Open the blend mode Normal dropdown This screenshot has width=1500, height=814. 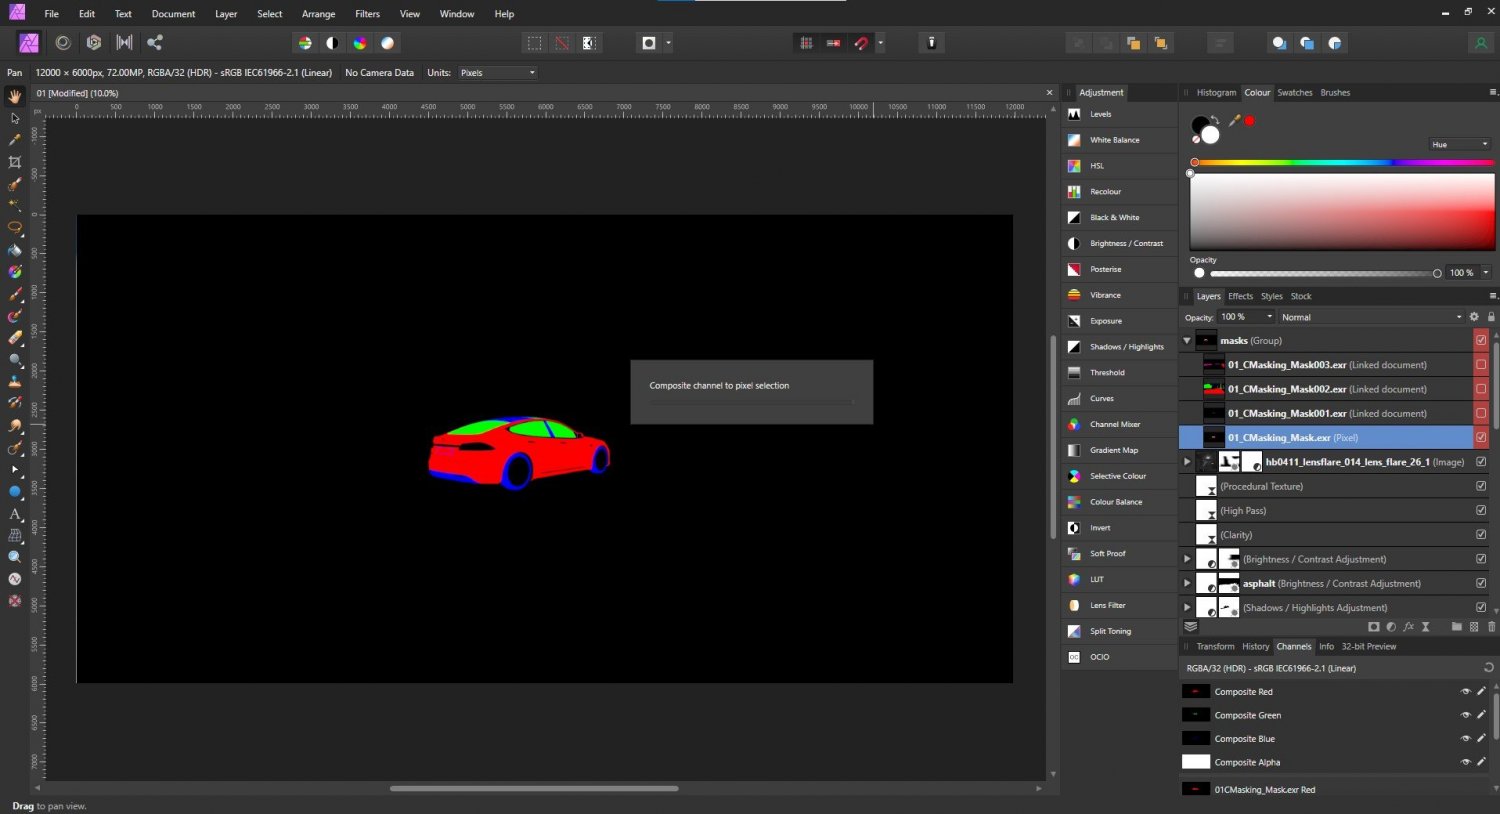click(x=1370, y=317)
